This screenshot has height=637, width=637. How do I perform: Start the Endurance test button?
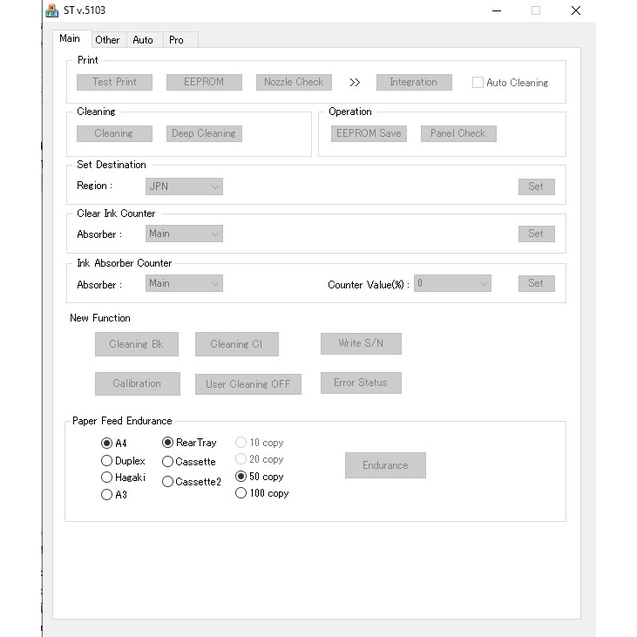click(385, 465)
